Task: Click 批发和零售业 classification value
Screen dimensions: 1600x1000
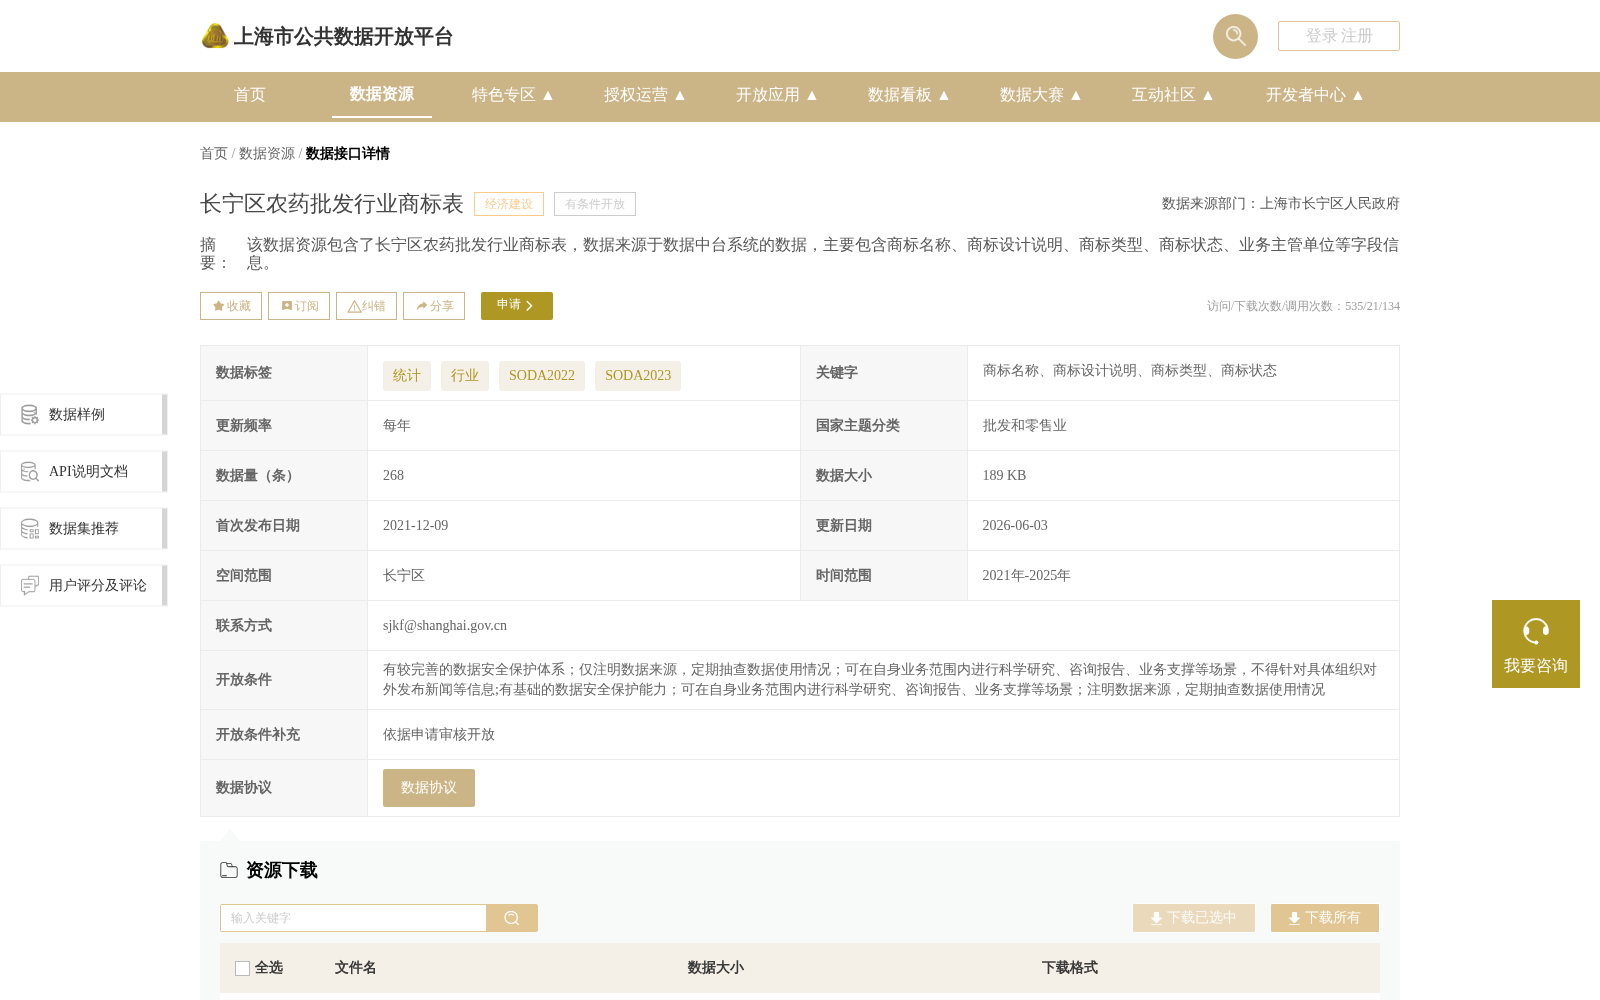Action: (x=1025, y=426)
